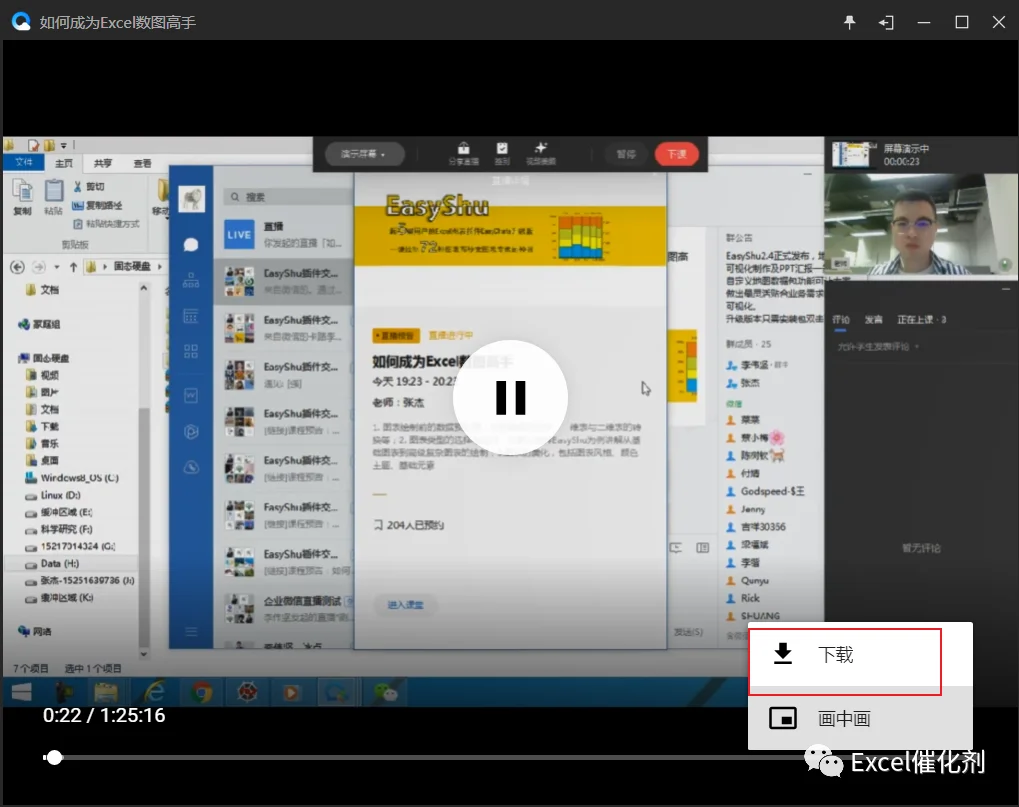This screenshot has height=807, width=1019.
Task: Click the 进入课堂 enter classroom button
Action: pos(406,605)
